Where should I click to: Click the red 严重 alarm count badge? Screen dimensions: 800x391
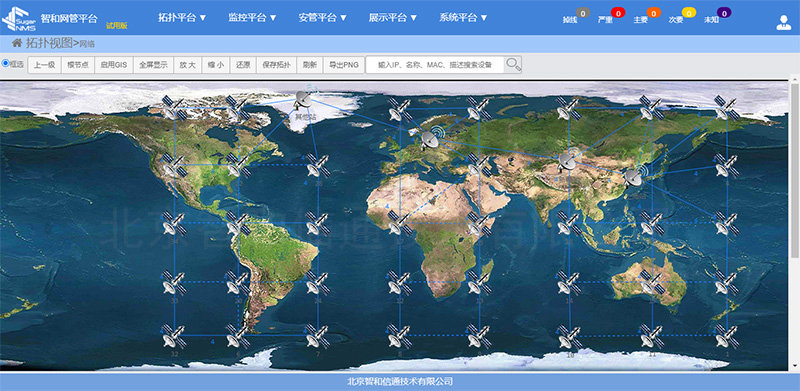(618, 13)
